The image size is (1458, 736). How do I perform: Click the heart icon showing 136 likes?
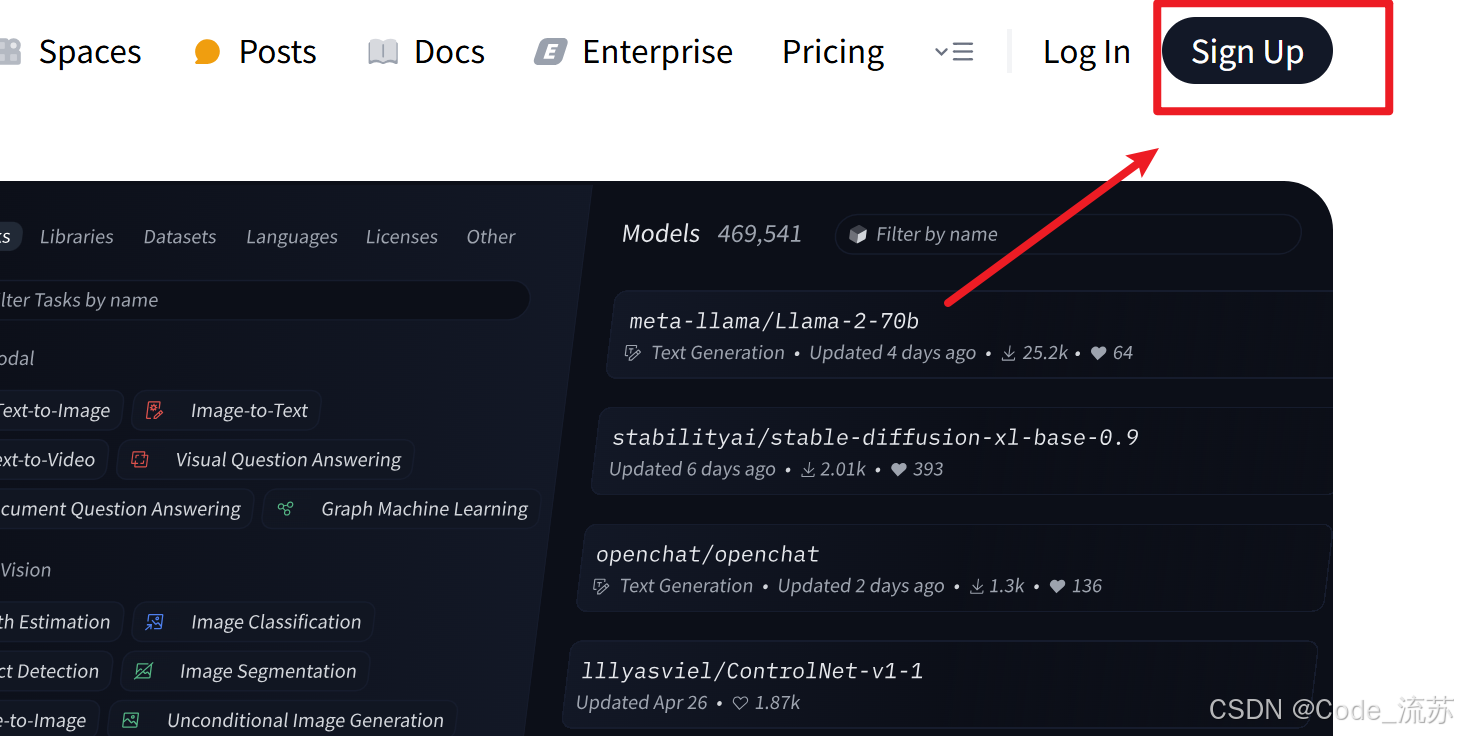(x=1057, y=586)
